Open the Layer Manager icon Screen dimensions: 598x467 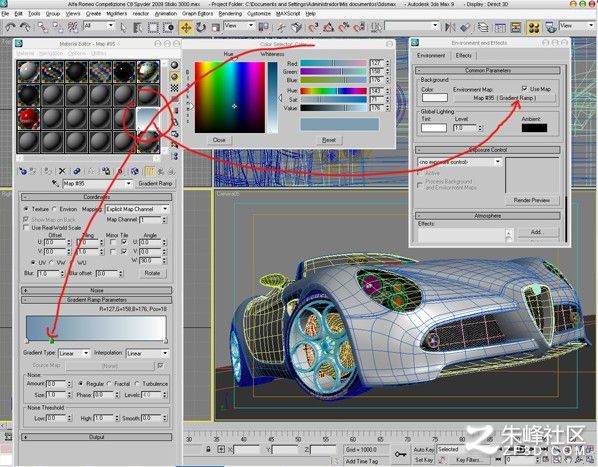(x=483, y=27)
